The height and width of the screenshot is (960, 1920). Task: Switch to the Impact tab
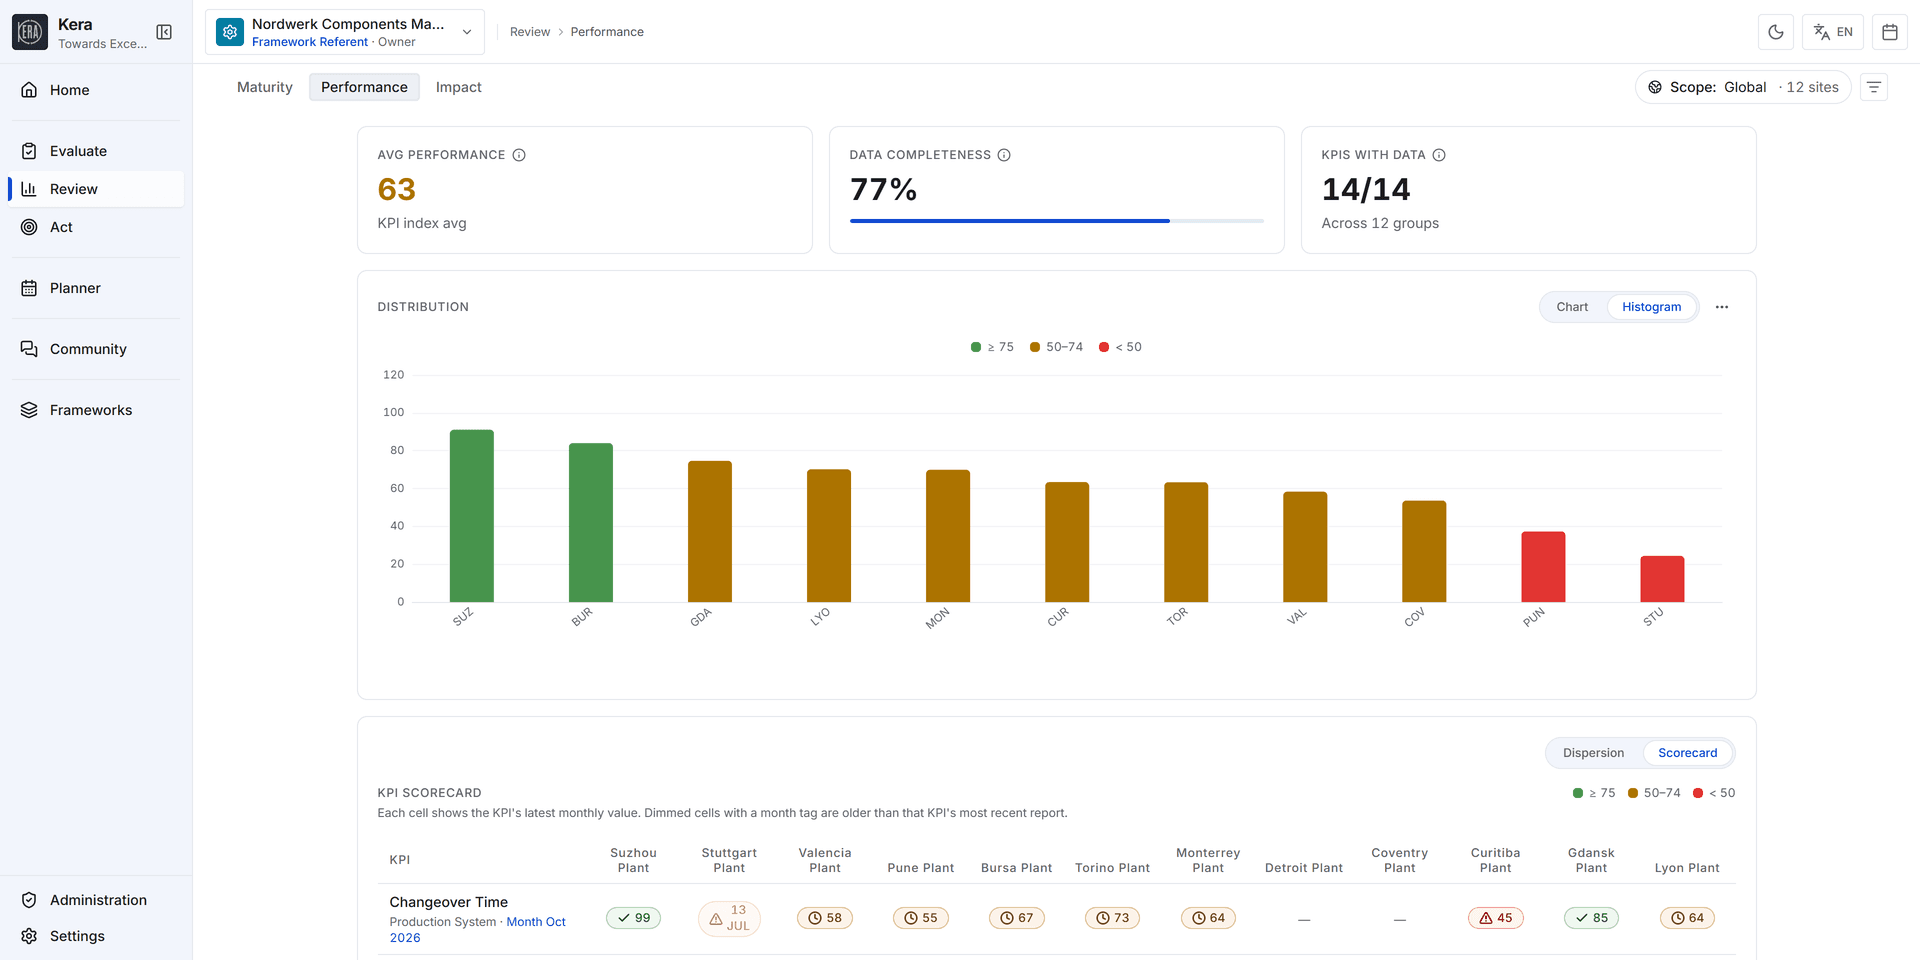click(x=458, y=88)
